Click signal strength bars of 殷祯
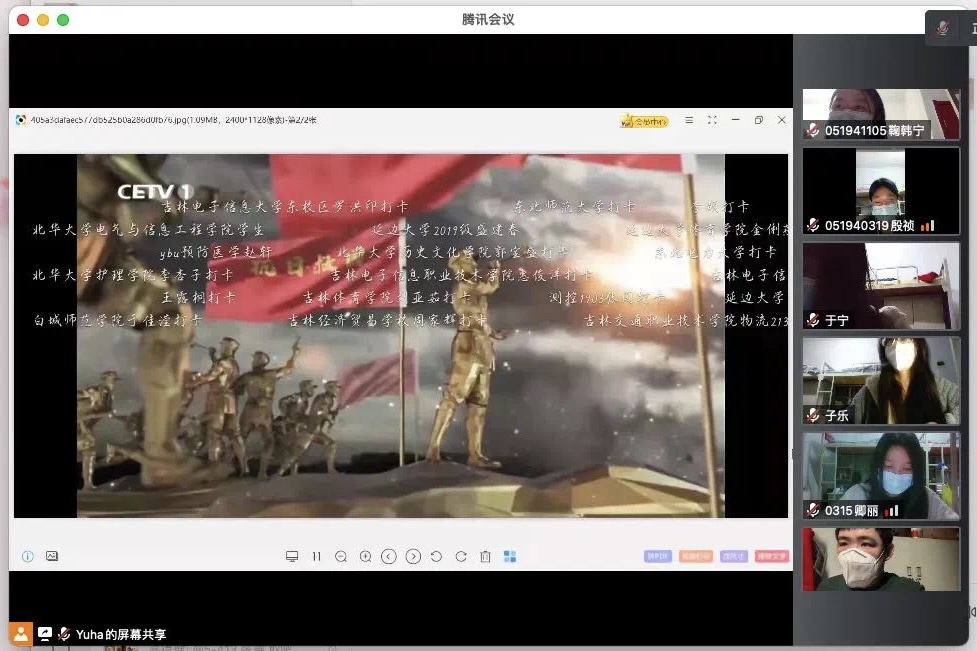Screen dimensions: 977x651 pos(928,226)
